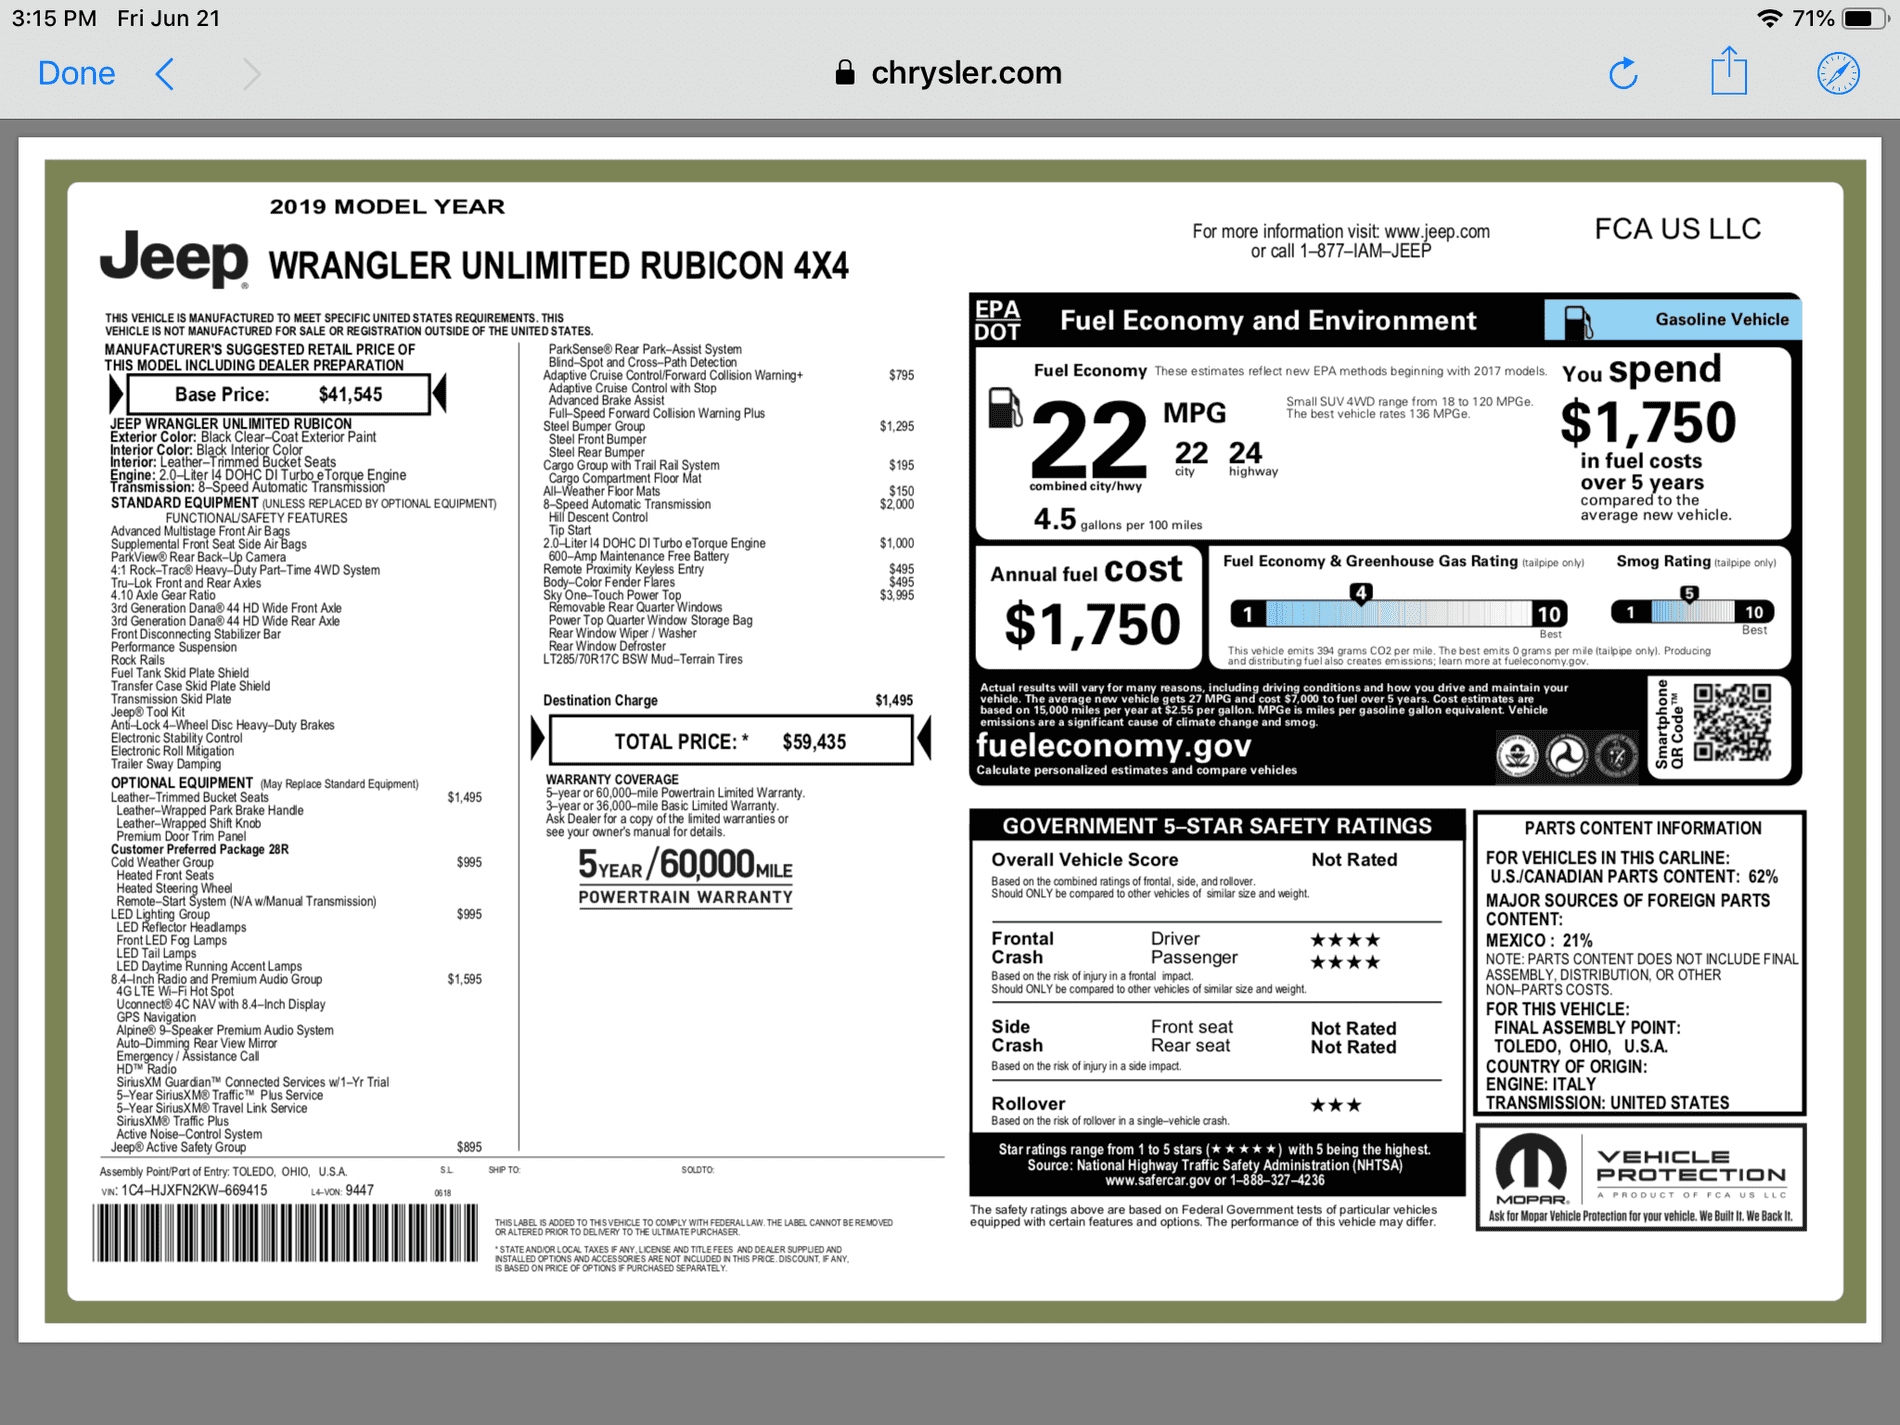Tap the "Destination Charge" label

click(600, 700)
